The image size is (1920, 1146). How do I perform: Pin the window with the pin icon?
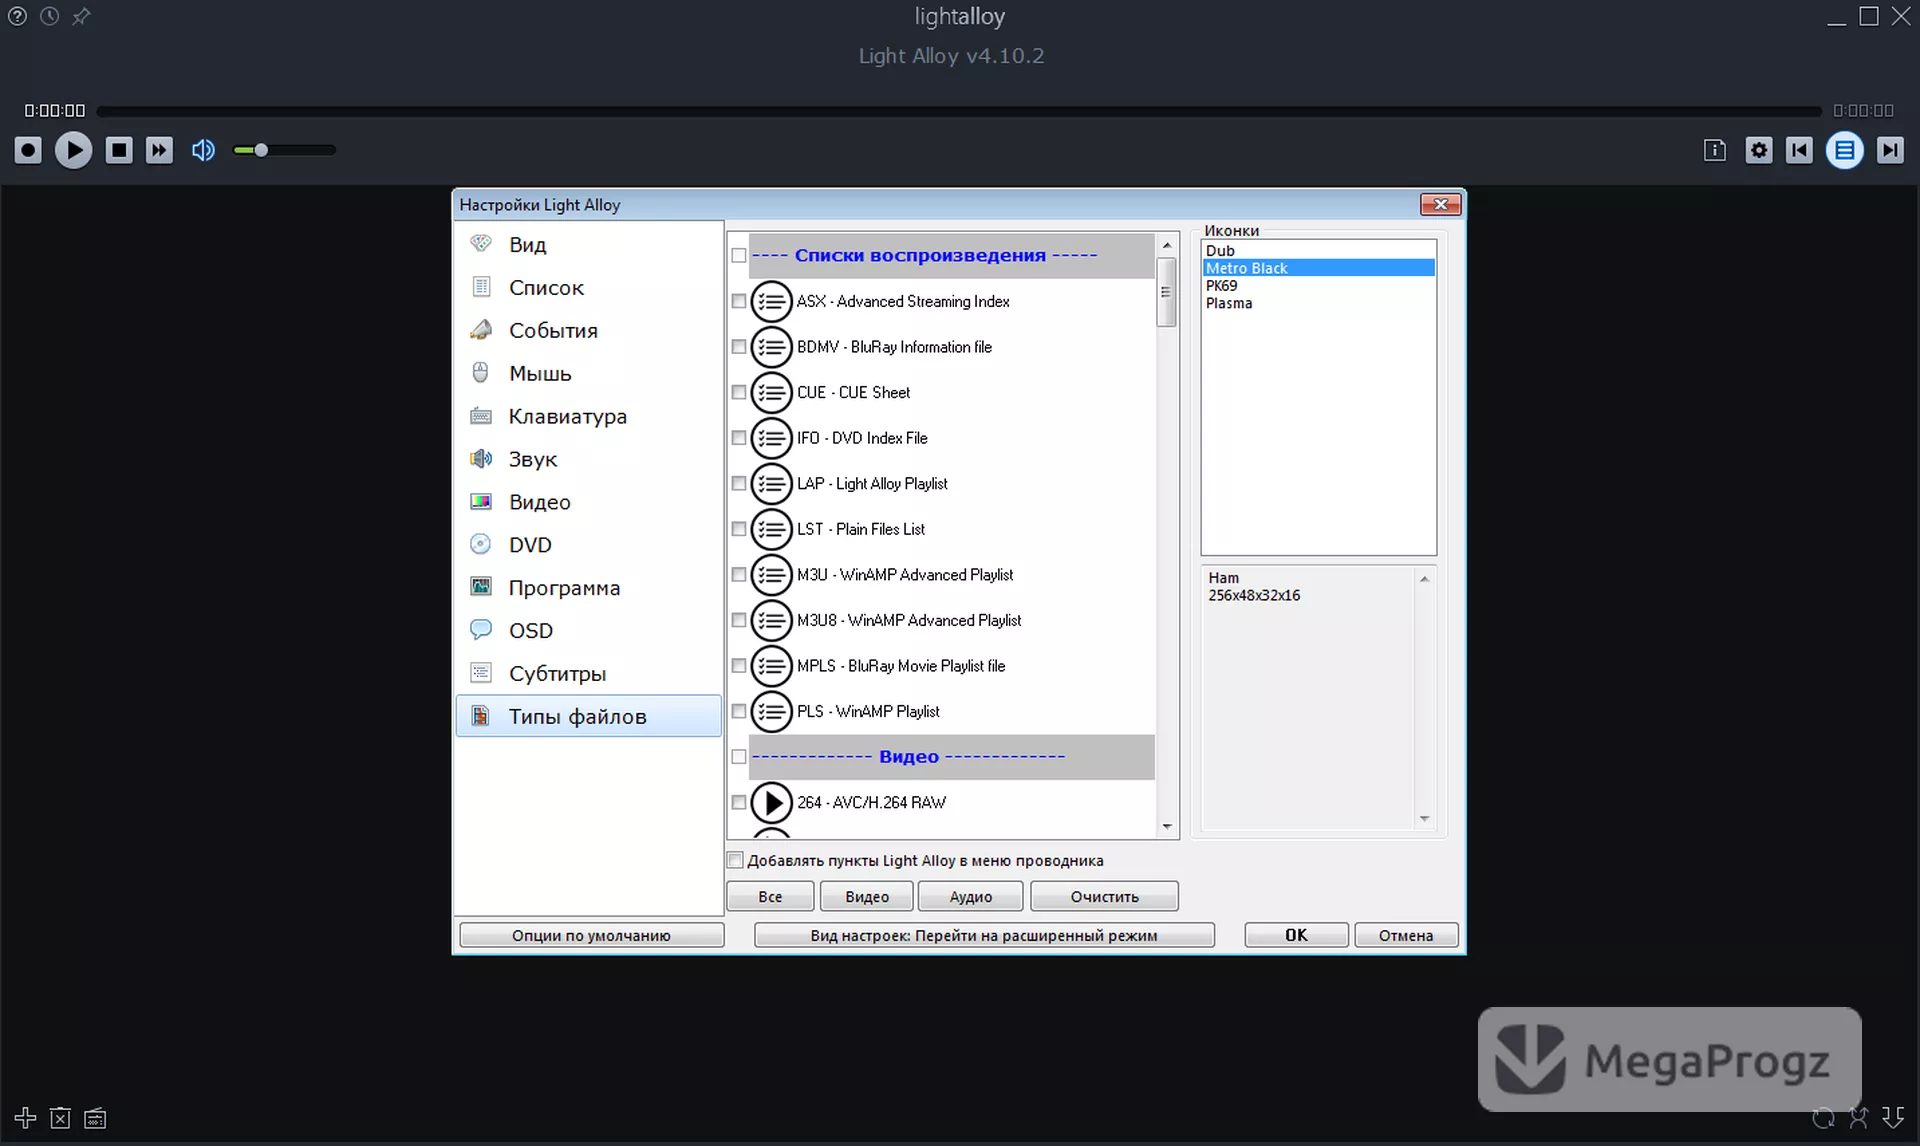(x=81, y=16)
